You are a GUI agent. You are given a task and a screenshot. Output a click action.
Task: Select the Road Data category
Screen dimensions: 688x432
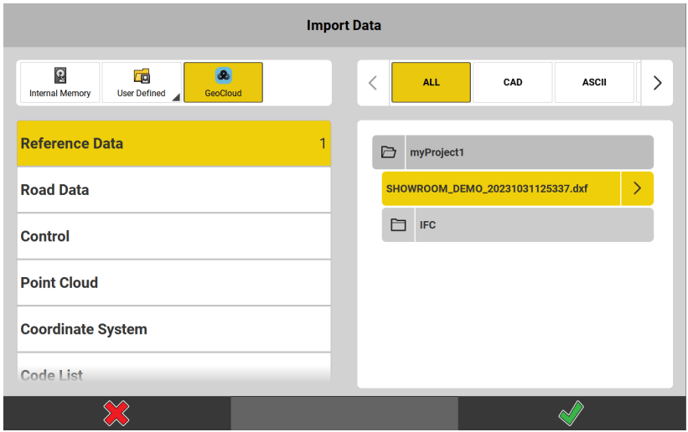[173, 190]
